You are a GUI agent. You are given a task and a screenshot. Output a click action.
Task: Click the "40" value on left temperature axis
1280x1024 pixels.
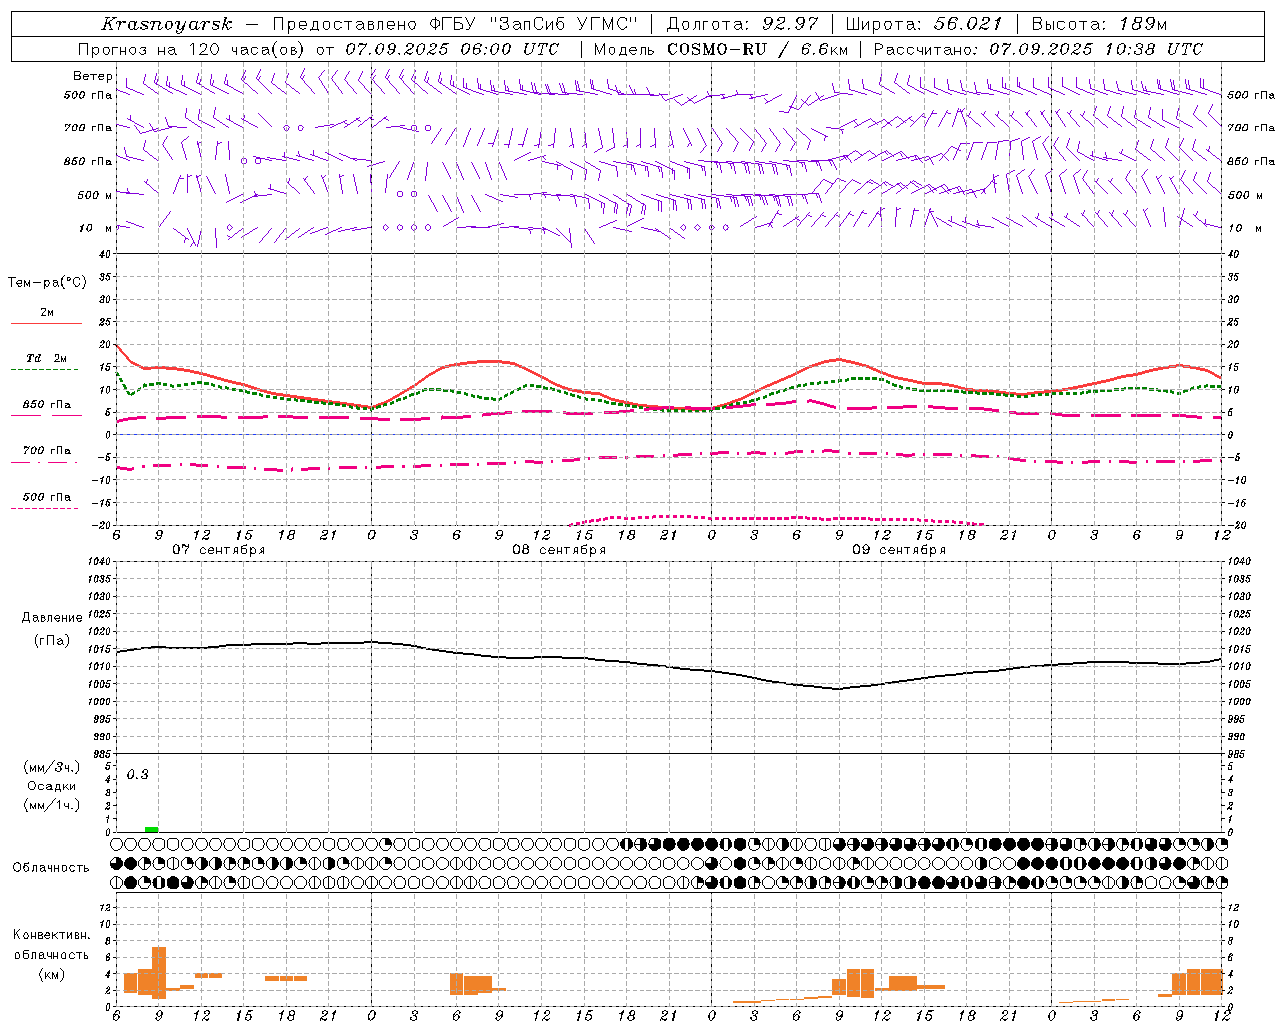105,254
